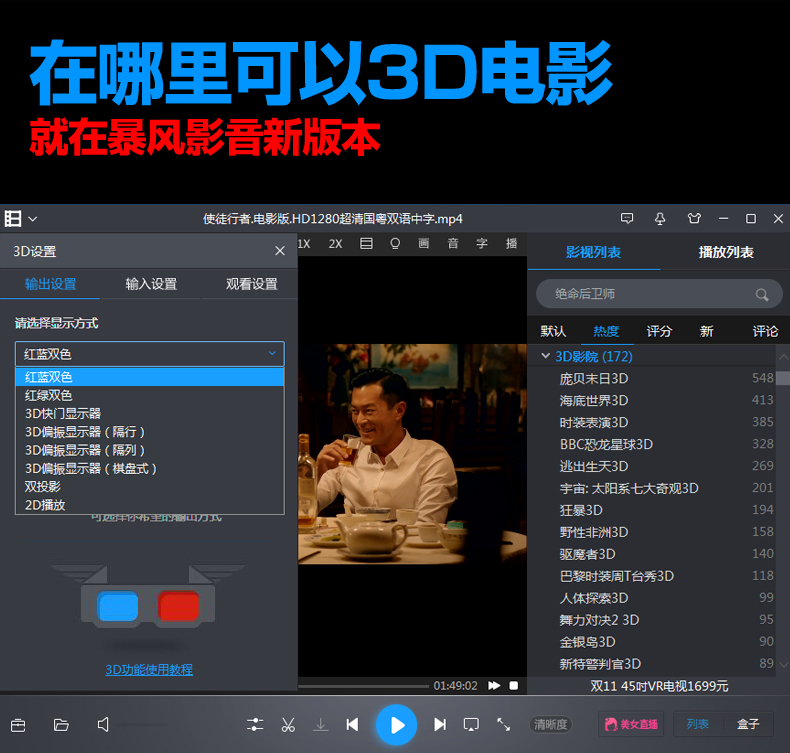The width and height of the screenshot is (790, 753).
Task: Open the 字 subtitle settings icon
Action: pyautogui.click(x=482, y=244)
